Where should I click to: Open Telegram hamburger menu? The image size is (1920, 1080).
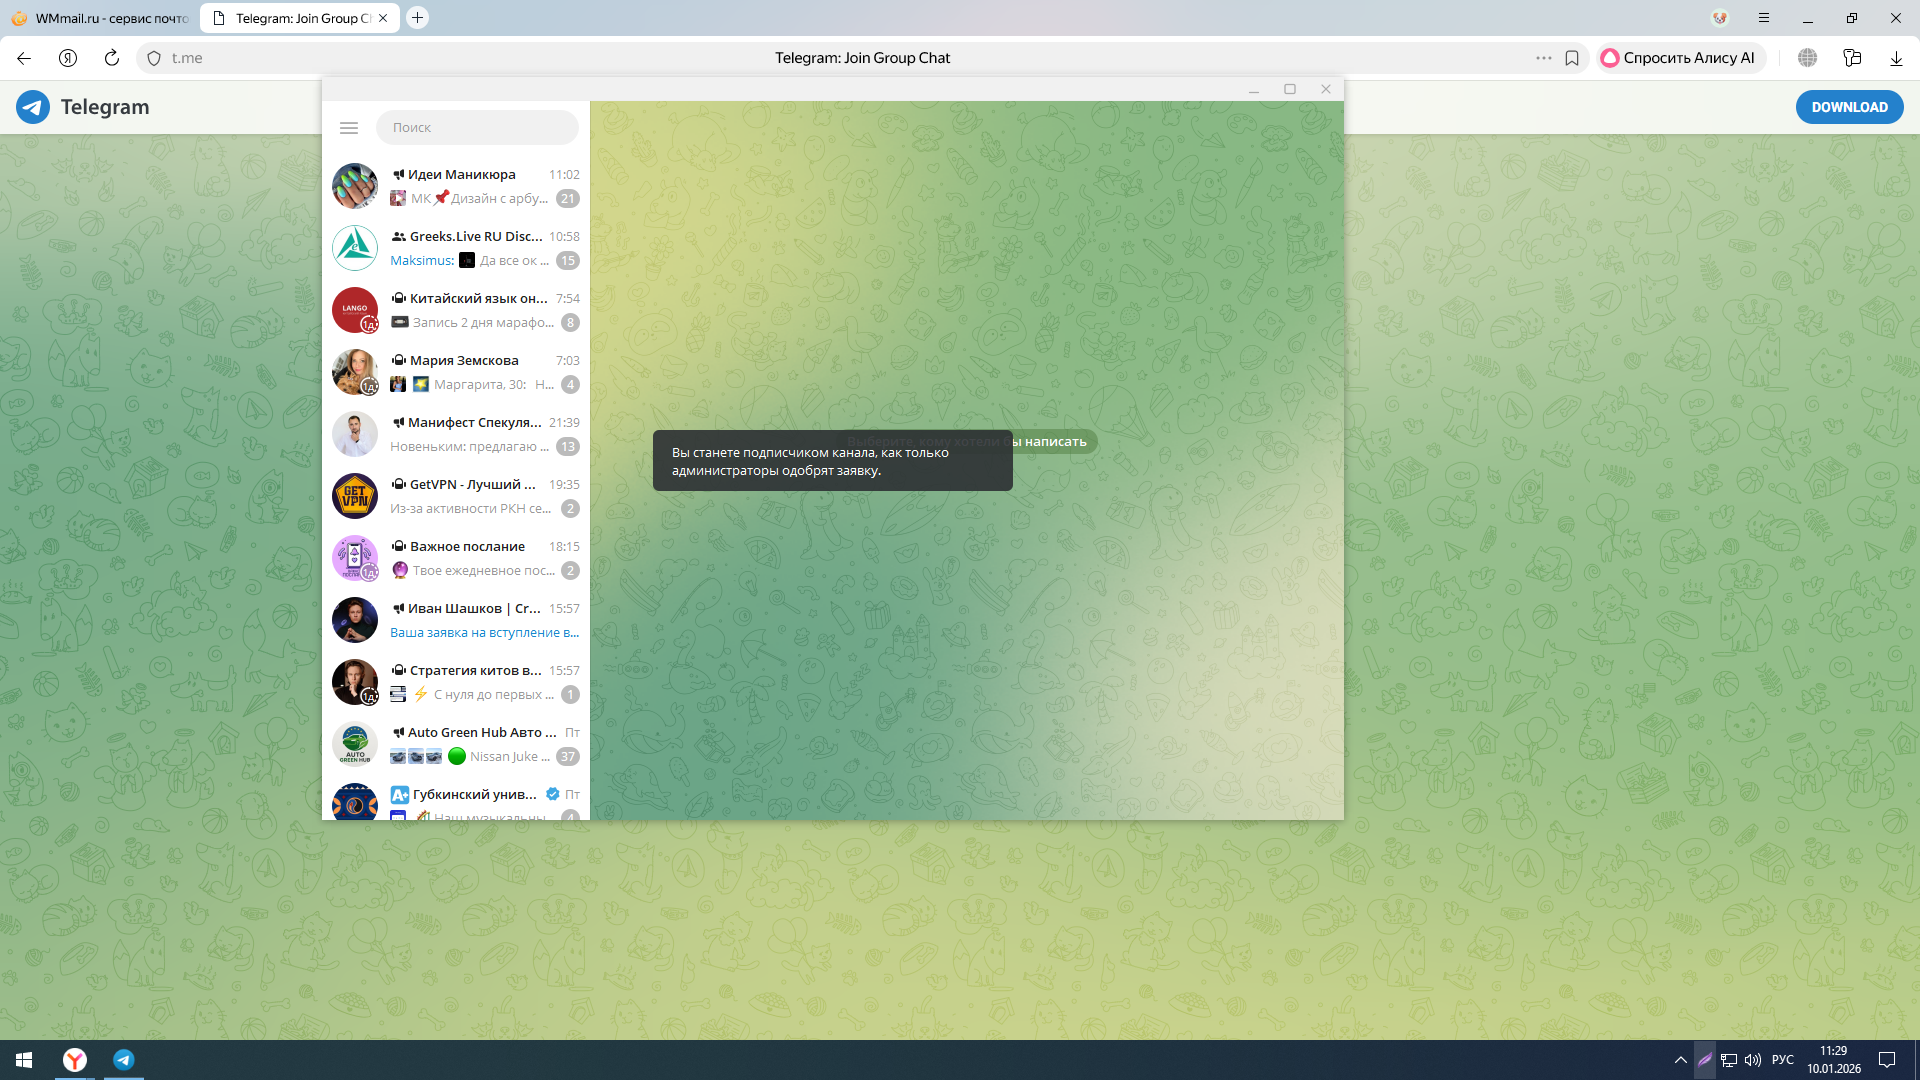pyautogui.click(x=349, y=128)
